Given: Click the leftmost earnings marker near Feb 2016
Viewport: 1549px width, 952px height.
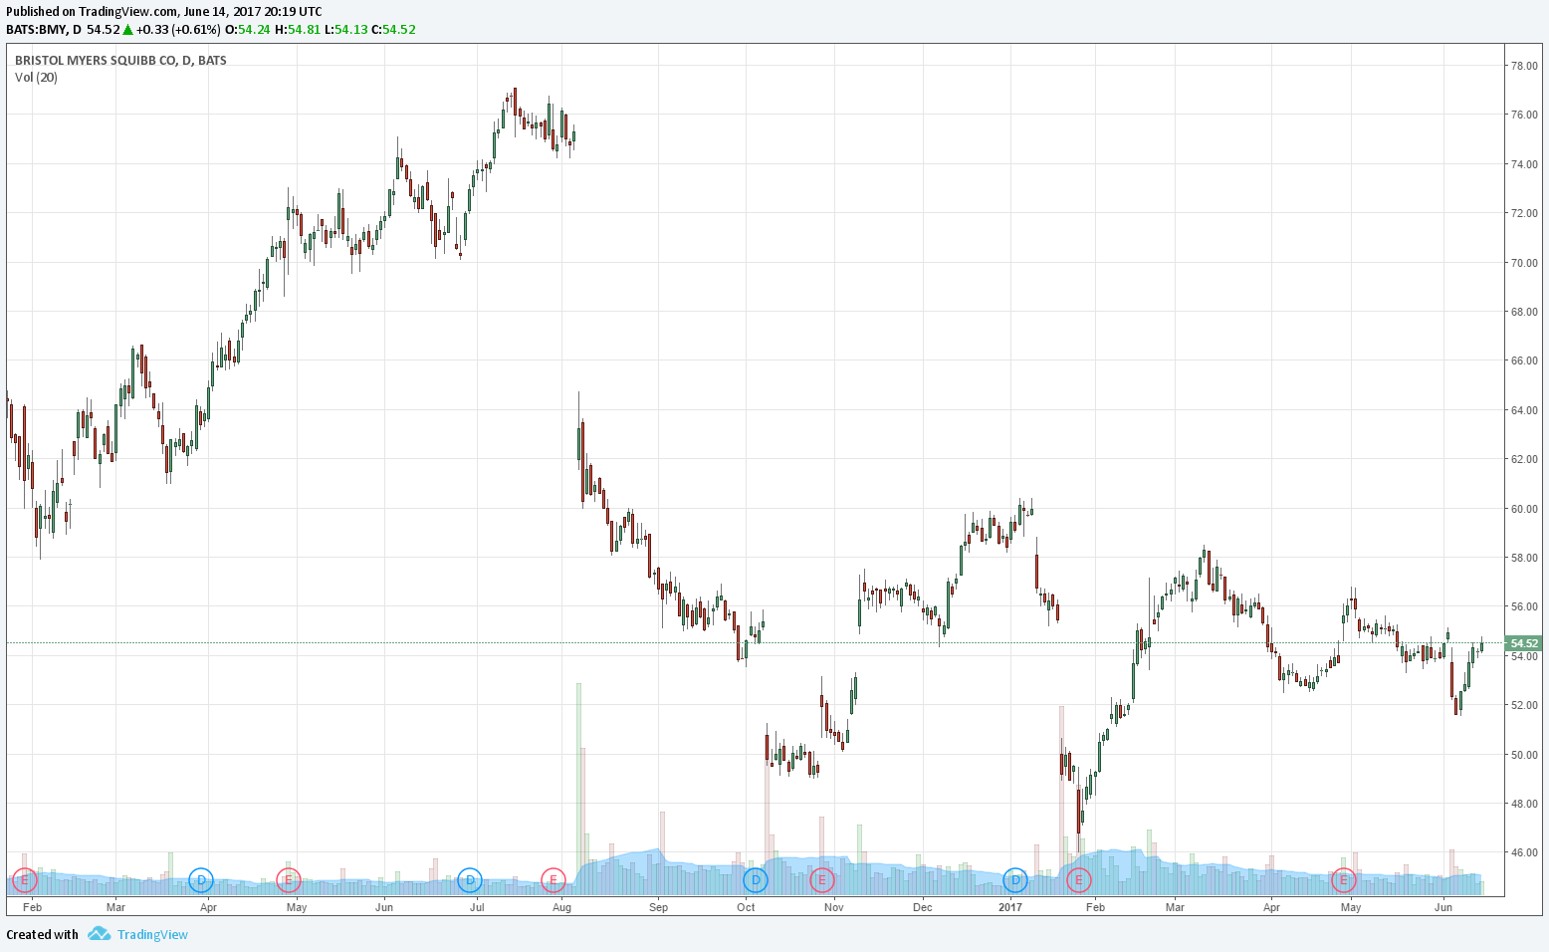Looking at the screenshot, I should (x=25, y=880).
